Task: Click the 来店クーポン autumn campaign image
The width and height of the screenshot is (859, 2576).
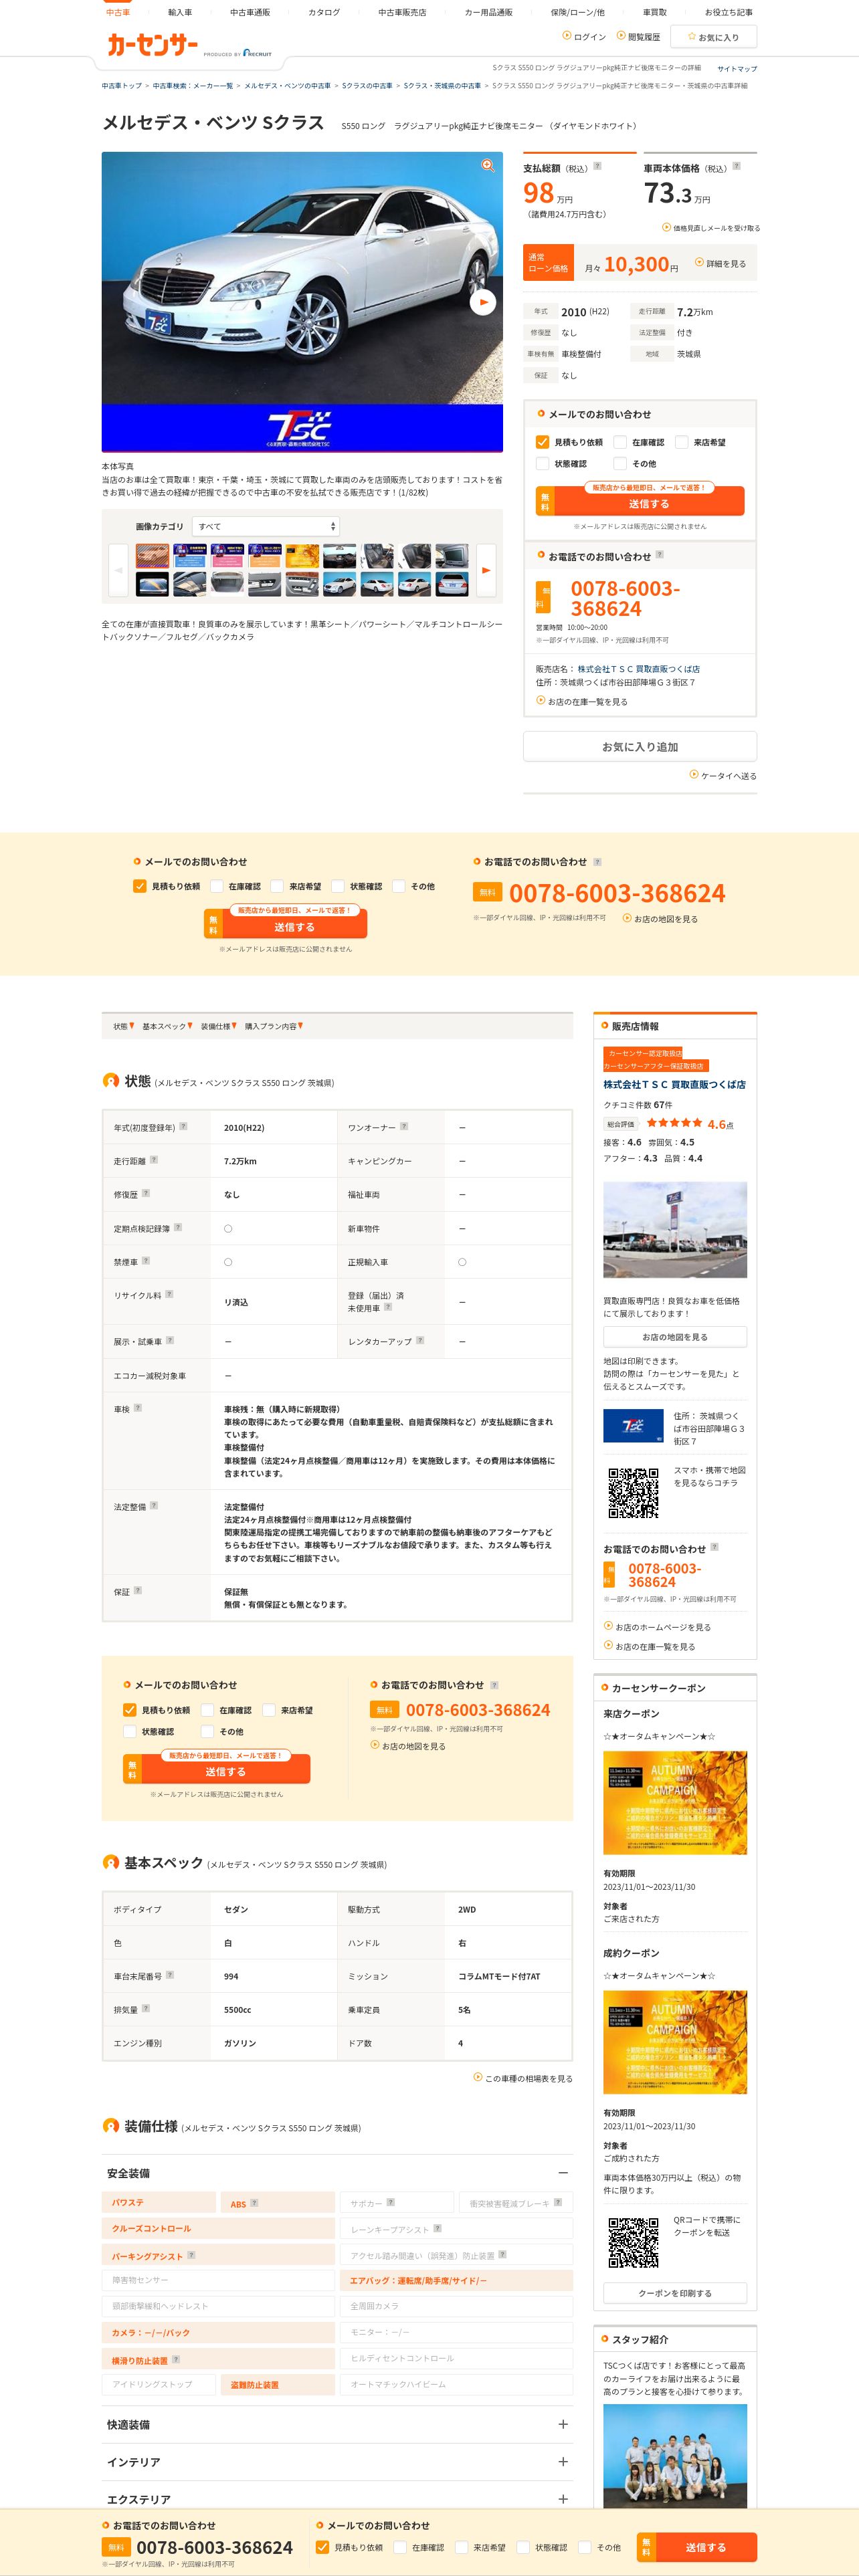Action: 675,1802
